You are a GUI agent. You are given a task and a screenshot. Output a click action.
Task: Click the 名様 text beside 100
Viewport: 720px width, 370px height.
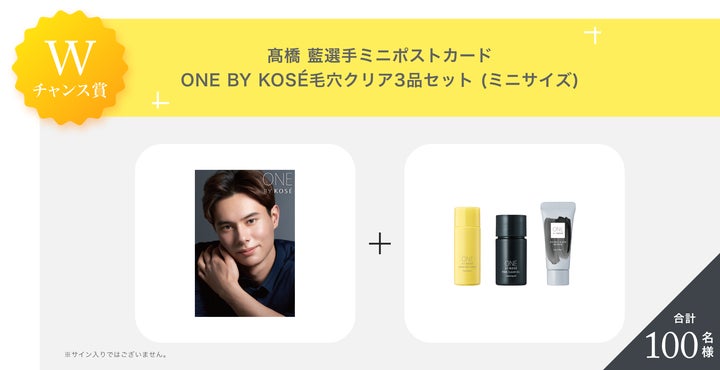[x=707, y=345]
